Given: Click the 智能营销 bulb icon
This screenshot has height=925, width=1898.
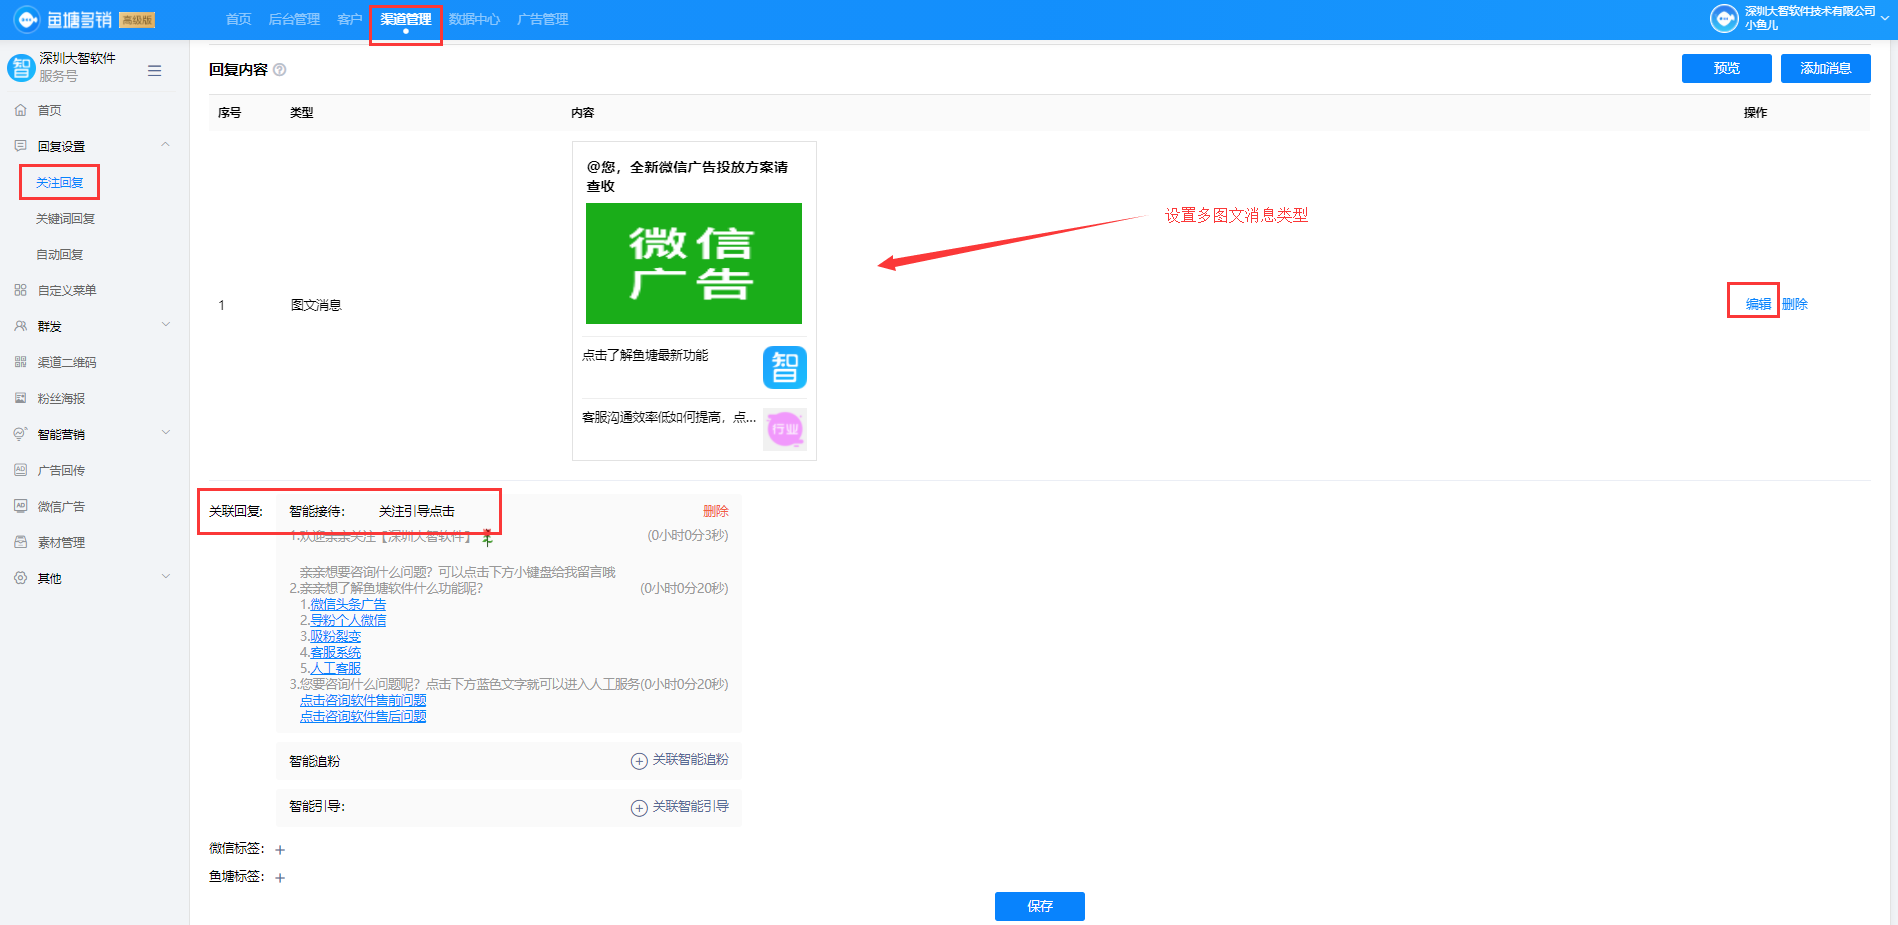Looking at the screenshot, I should click(x=20, y=434).
